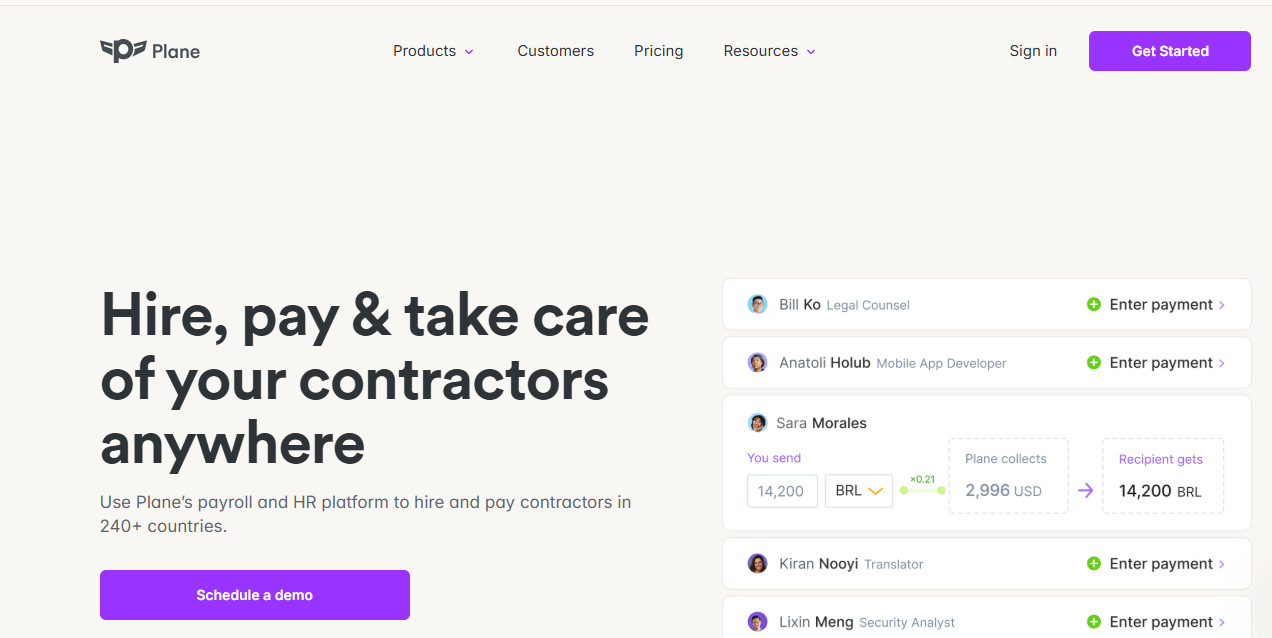The image size is (1272, 638).
Task: Expand the Resources dropdown menu
Action: (769, 51)
